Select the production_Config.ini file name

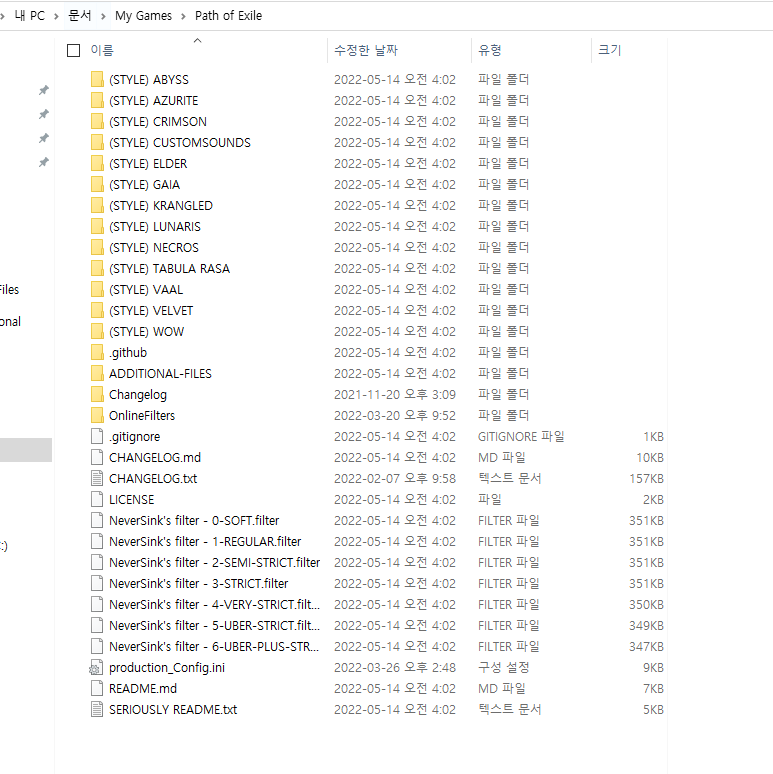click(167, 667)
